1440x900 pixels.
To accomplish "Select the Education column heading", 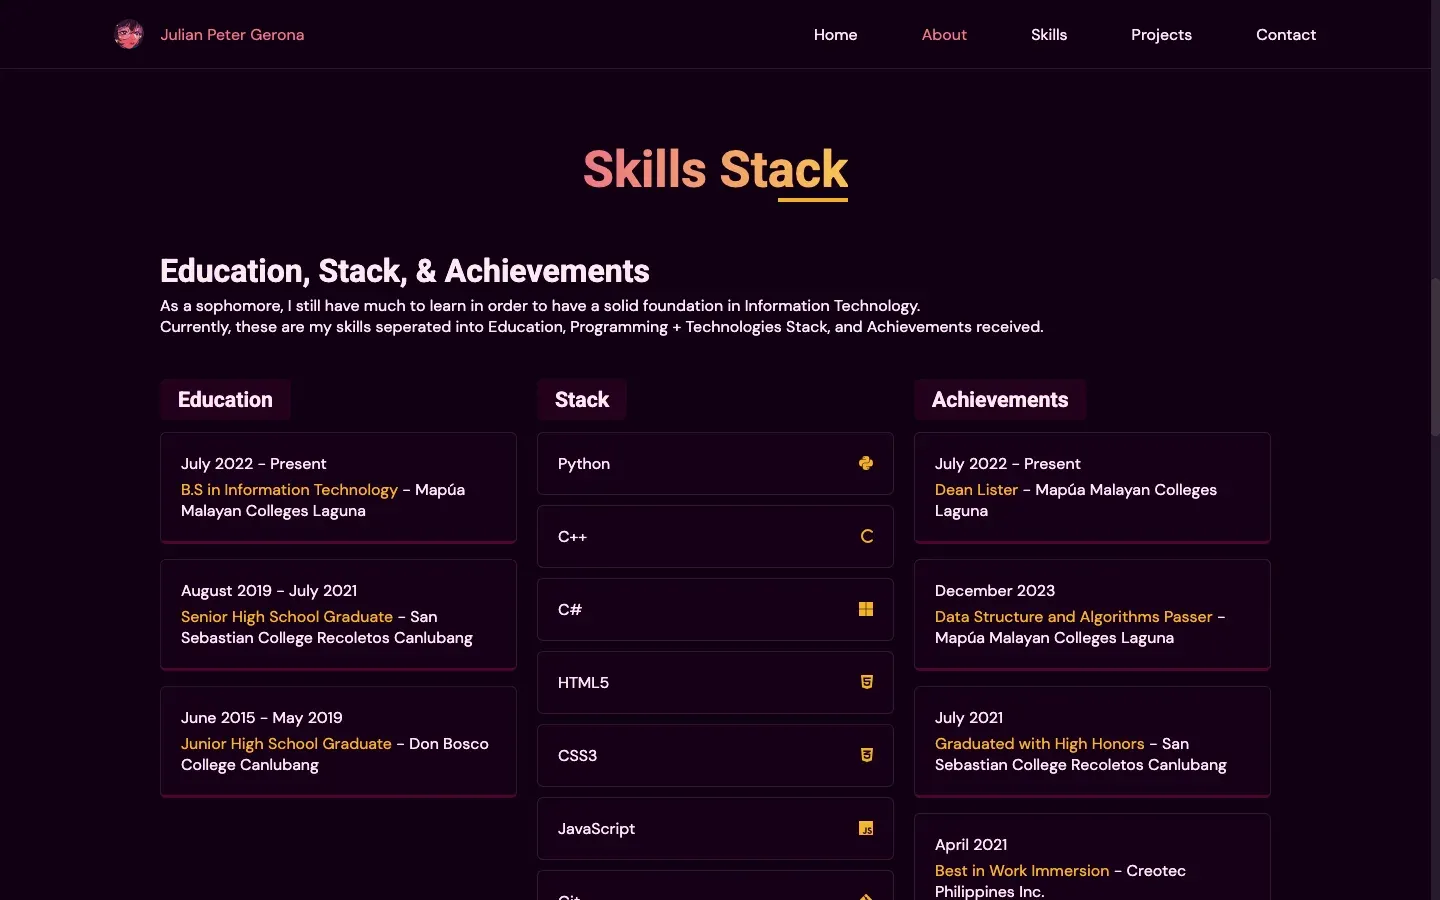I will (x=225, y=399).
